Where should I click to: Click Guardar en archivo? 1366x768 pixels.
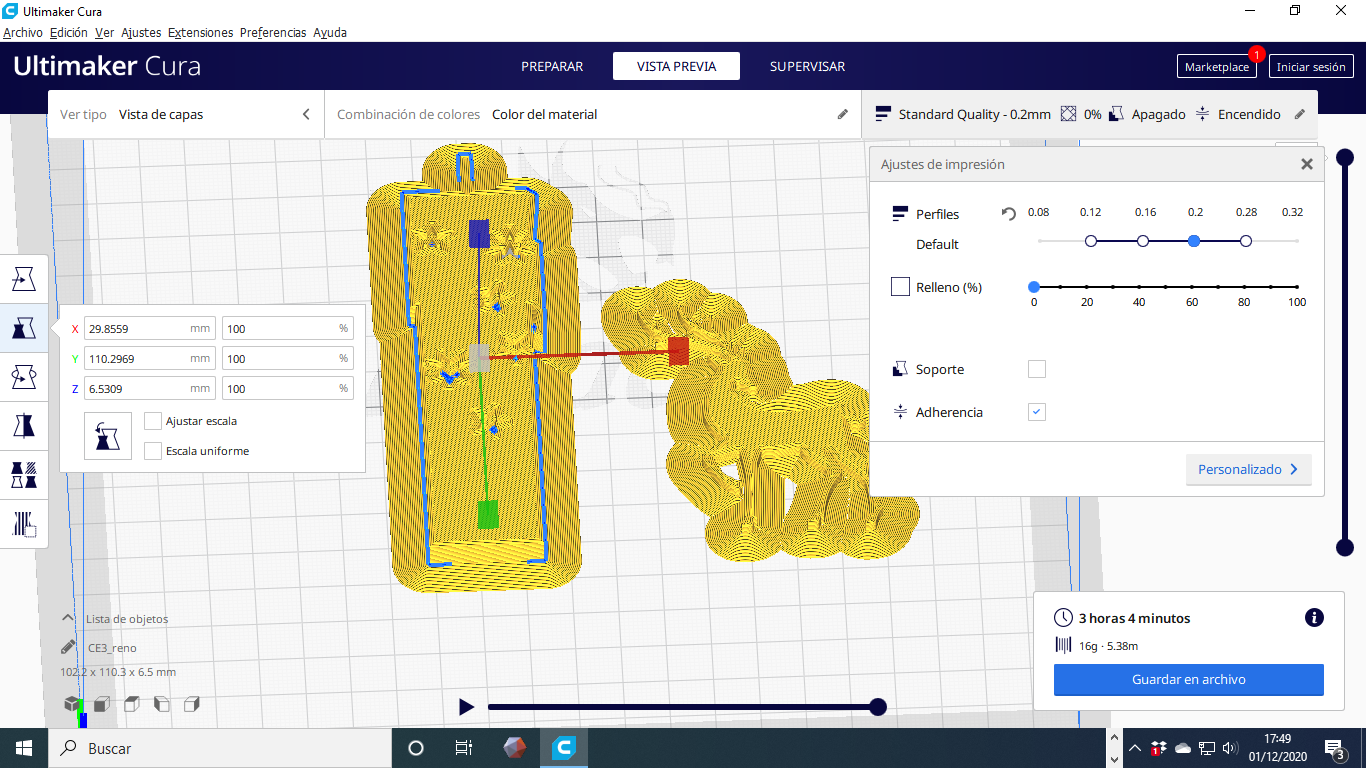point(1189,679)
